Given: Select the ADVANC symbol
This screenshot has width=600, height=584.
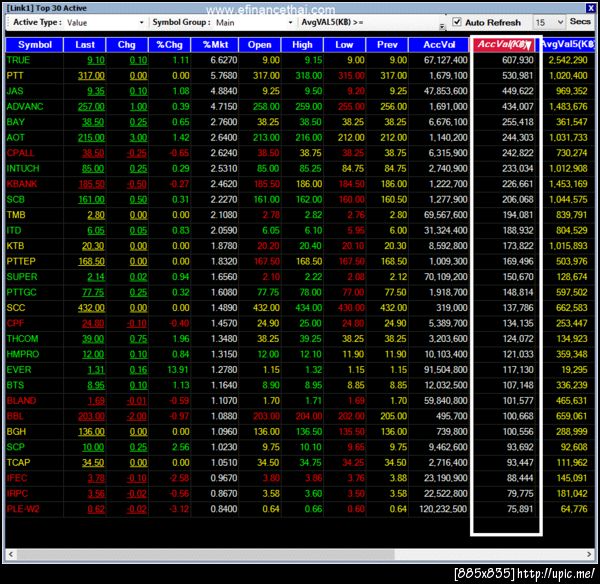Looking at the screenshot, I should pyautogui.click(x=25, y=106).
